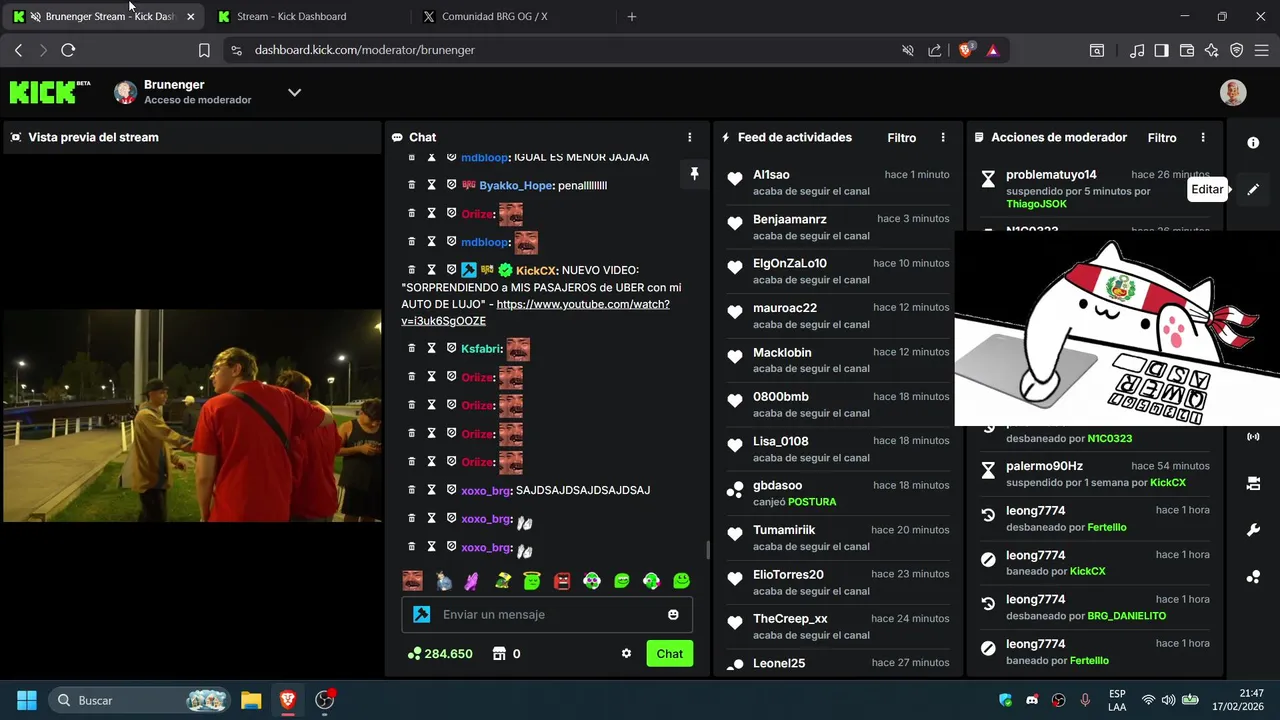The width and height of the screenshot is (1280, 720).
Task: Reload the page with the refresh icon
Action: 68,50
